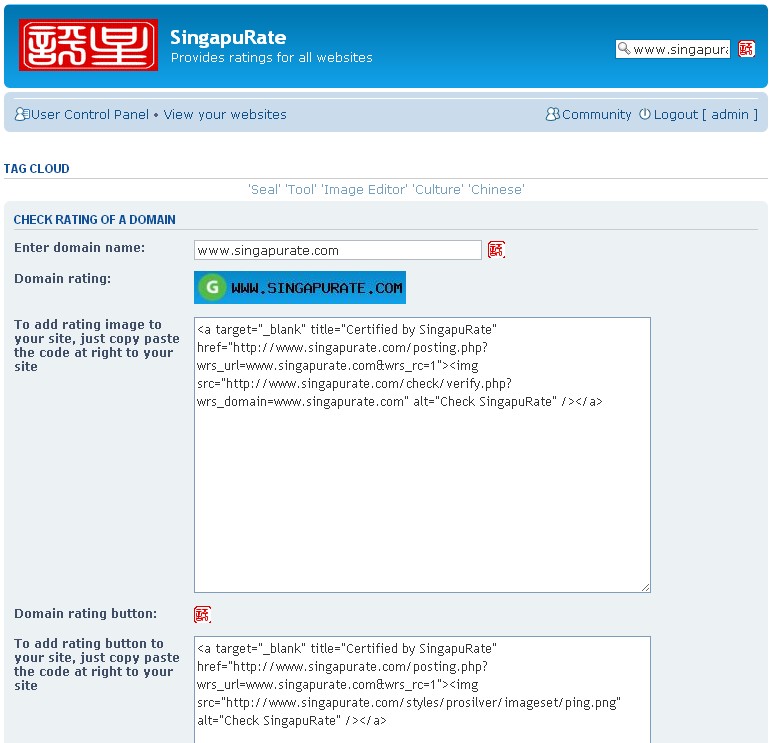Click 'Provides ratings for all websites' tagline
This screenshot has height=743, width=772.
pos(272,58)
